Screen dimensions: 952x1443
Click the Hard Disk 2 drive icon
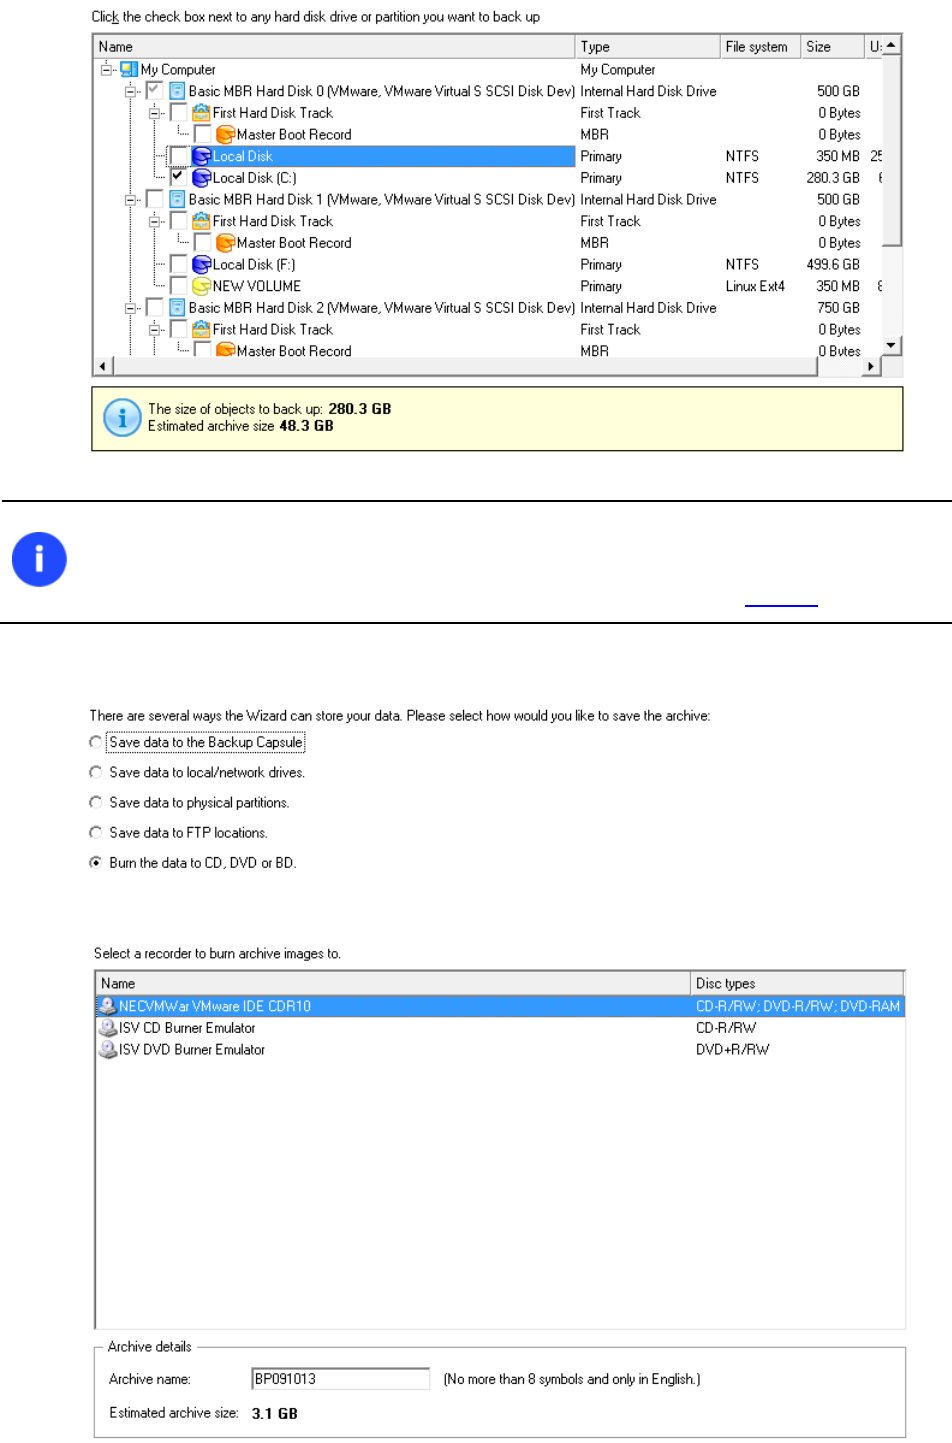coord(177,308)
